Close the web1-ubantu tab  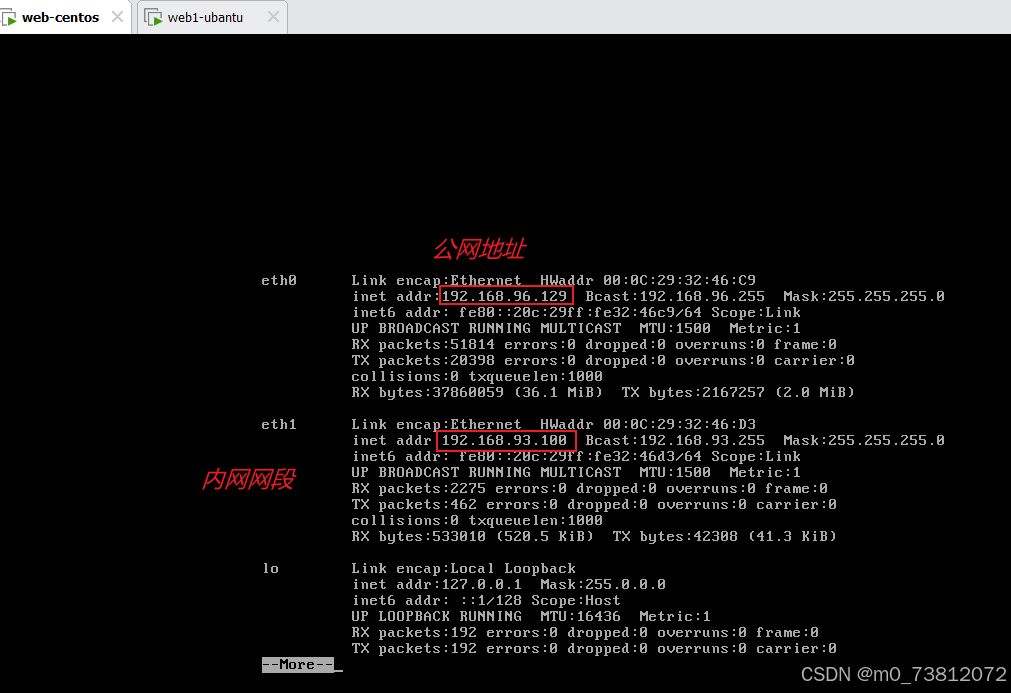pos(273,17)
